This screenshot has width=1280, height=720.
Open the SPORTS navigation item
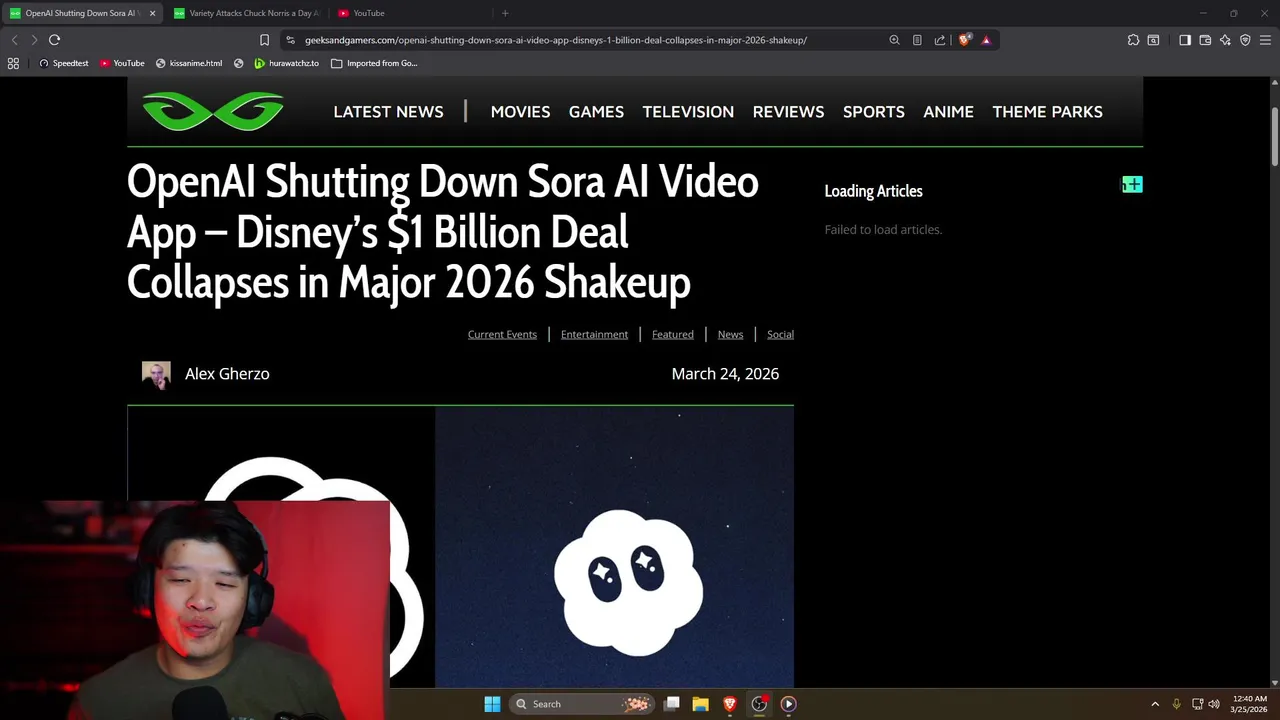[x=874, y=112]
